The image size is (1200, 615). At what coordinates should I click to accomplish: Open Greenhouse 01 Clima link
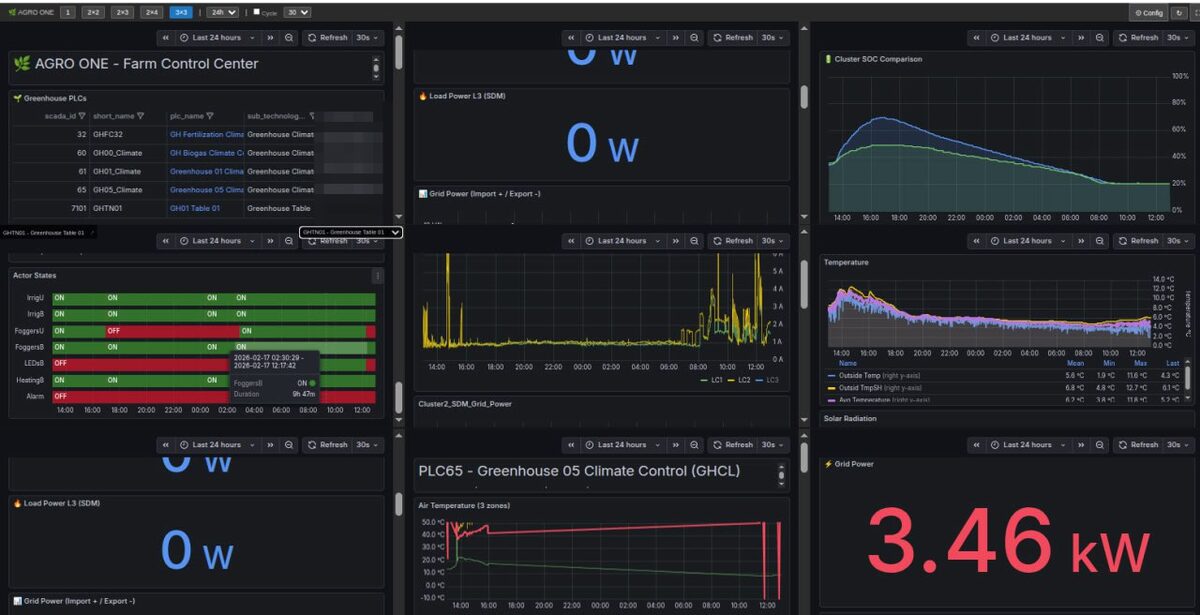click(207, 171)
